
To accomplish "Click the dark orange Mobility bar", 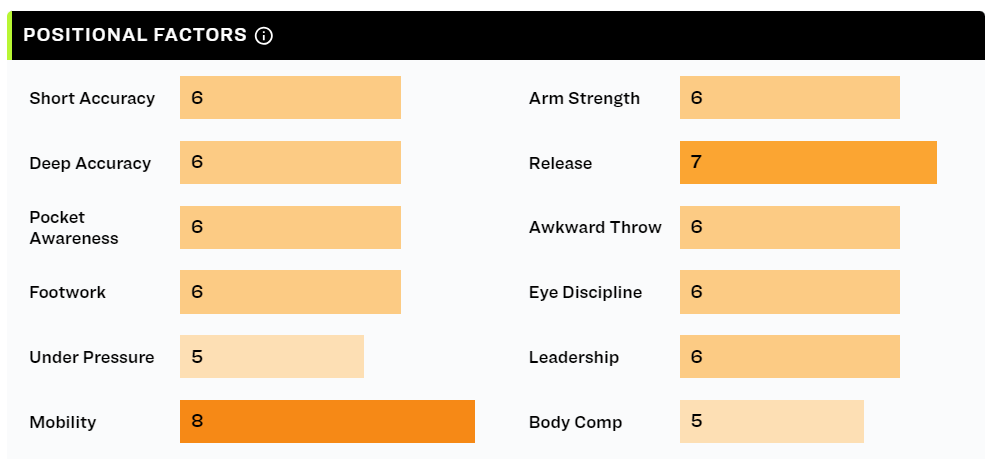I will click(x=327, y=421).
